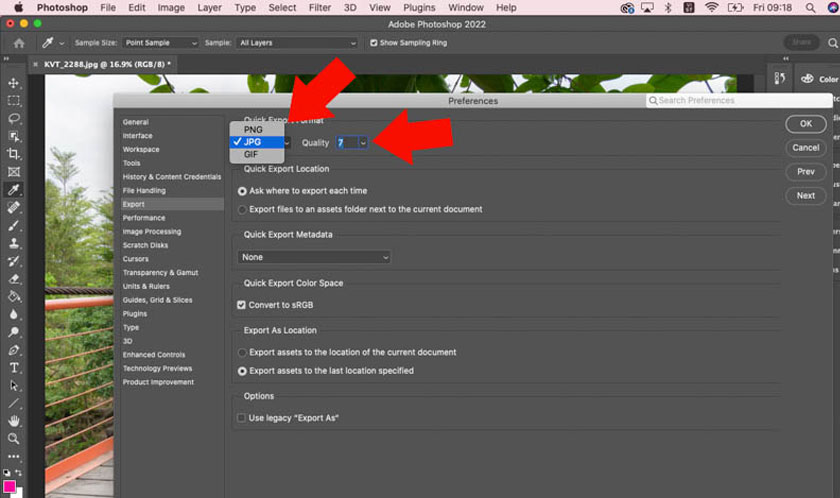Open the General preferences category
840x498 pixels.
coord(136,122)
